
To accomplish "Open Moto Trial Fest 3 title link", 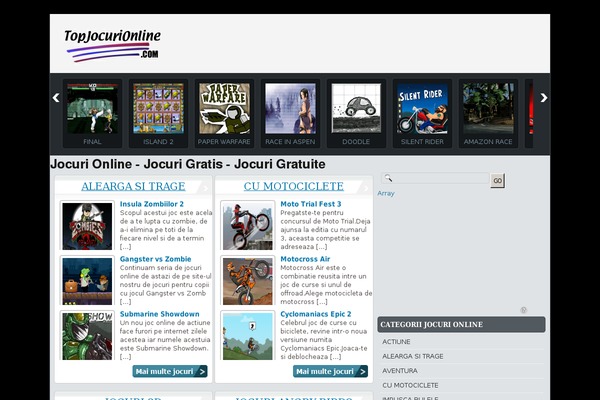I will coord(311,204).
